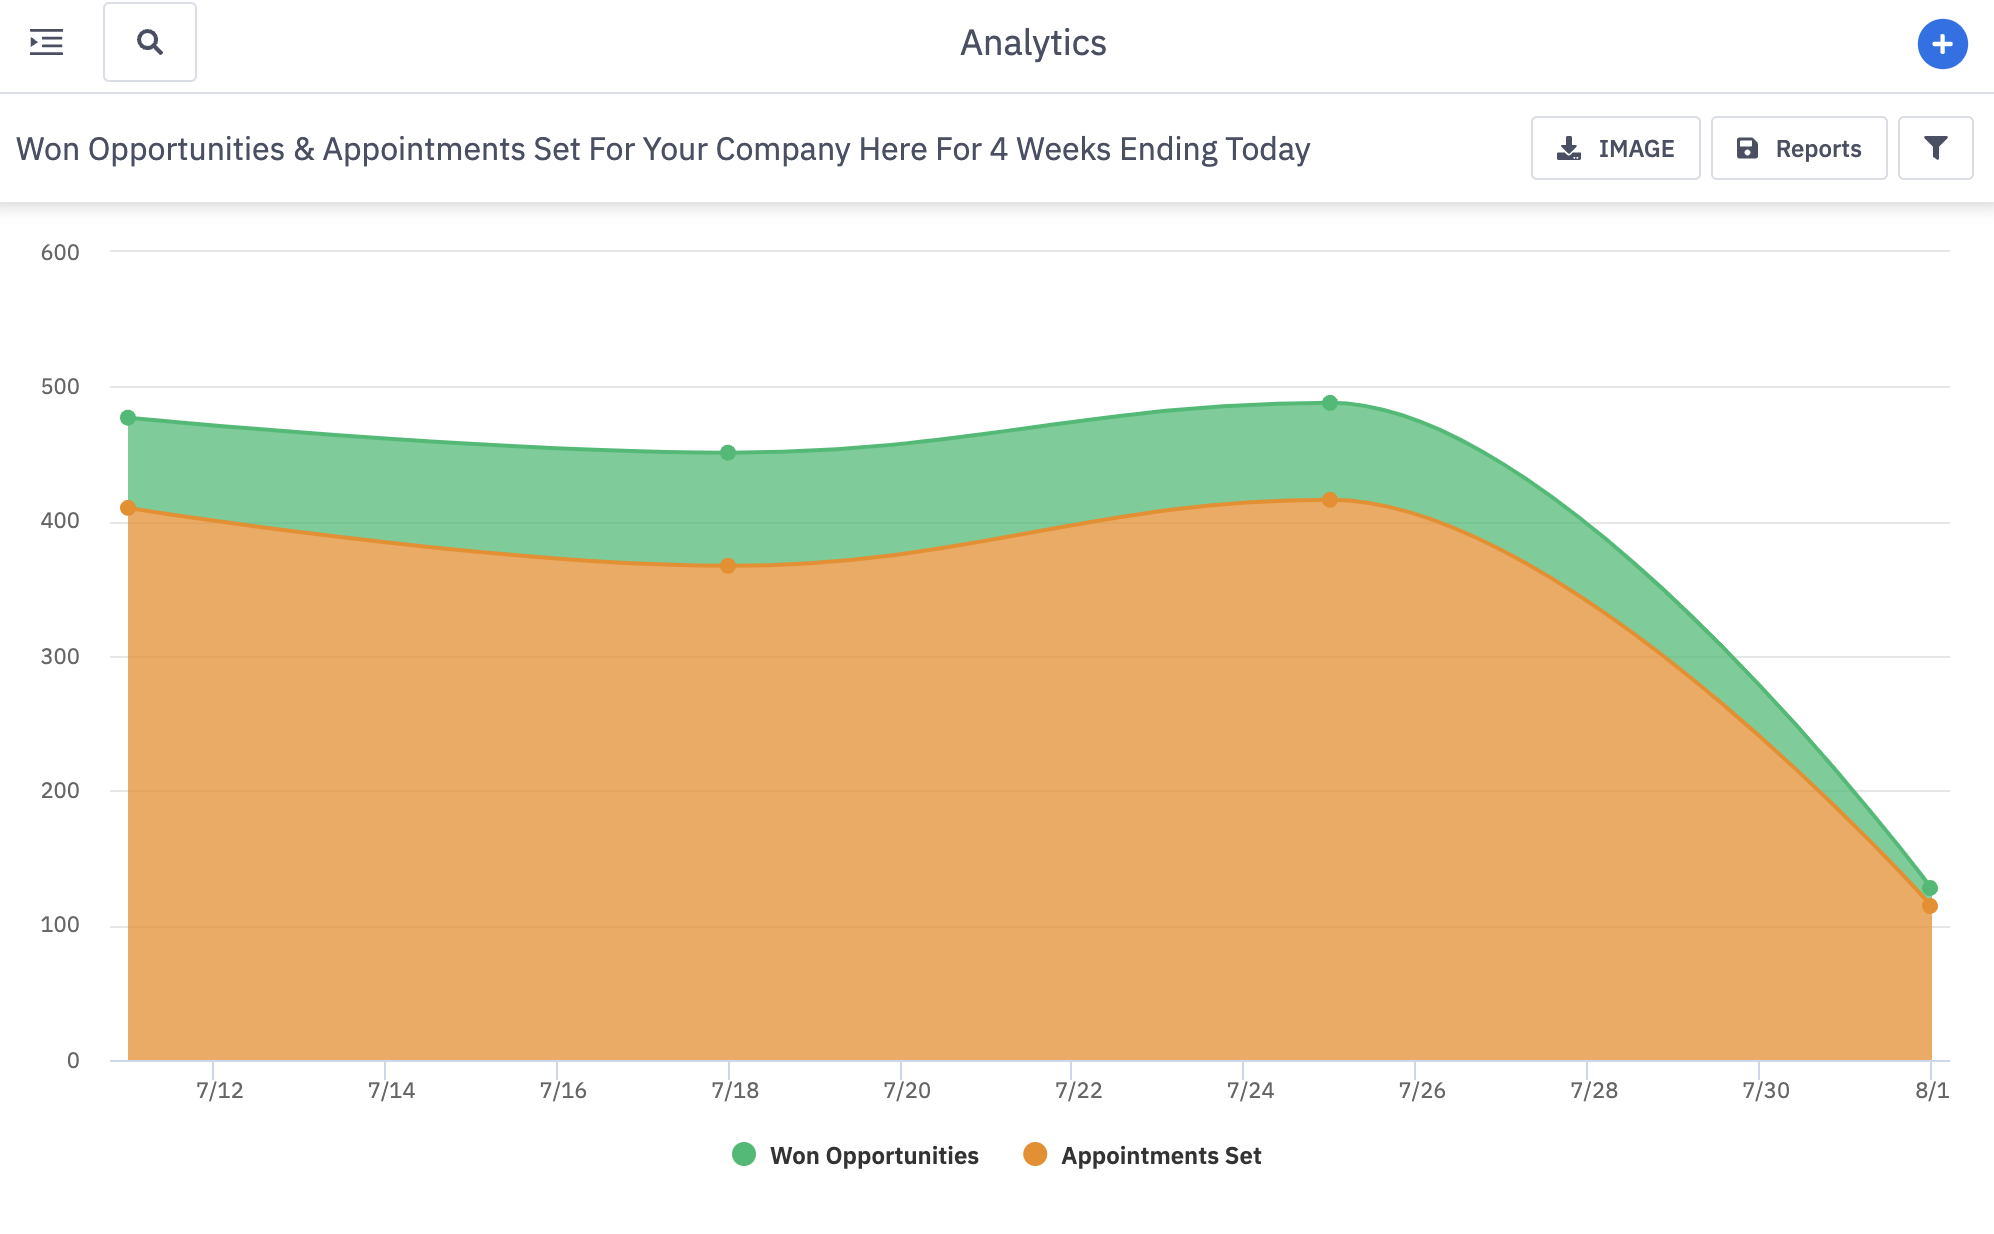The height and width of the screenshot is (1234, 1994).
Task: Click the chart title heading text
Action: coord(663,149)
